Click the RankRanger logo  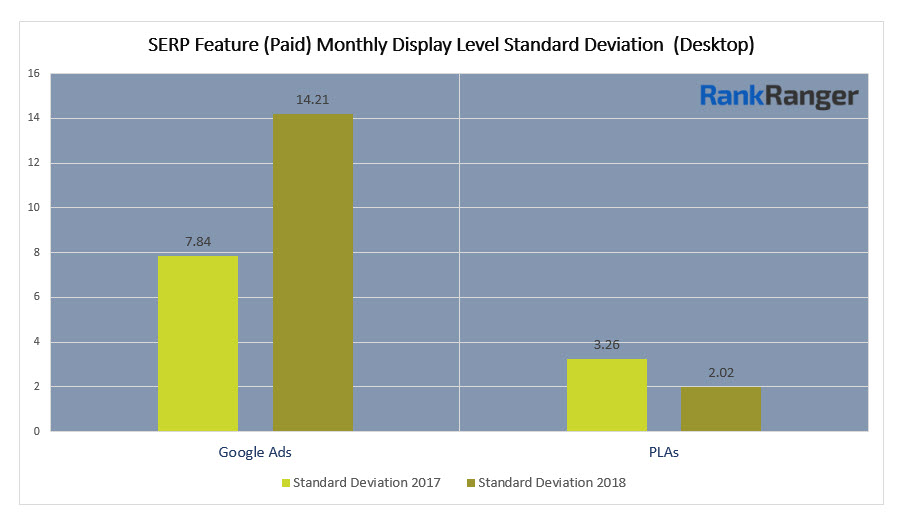point(779,96)
